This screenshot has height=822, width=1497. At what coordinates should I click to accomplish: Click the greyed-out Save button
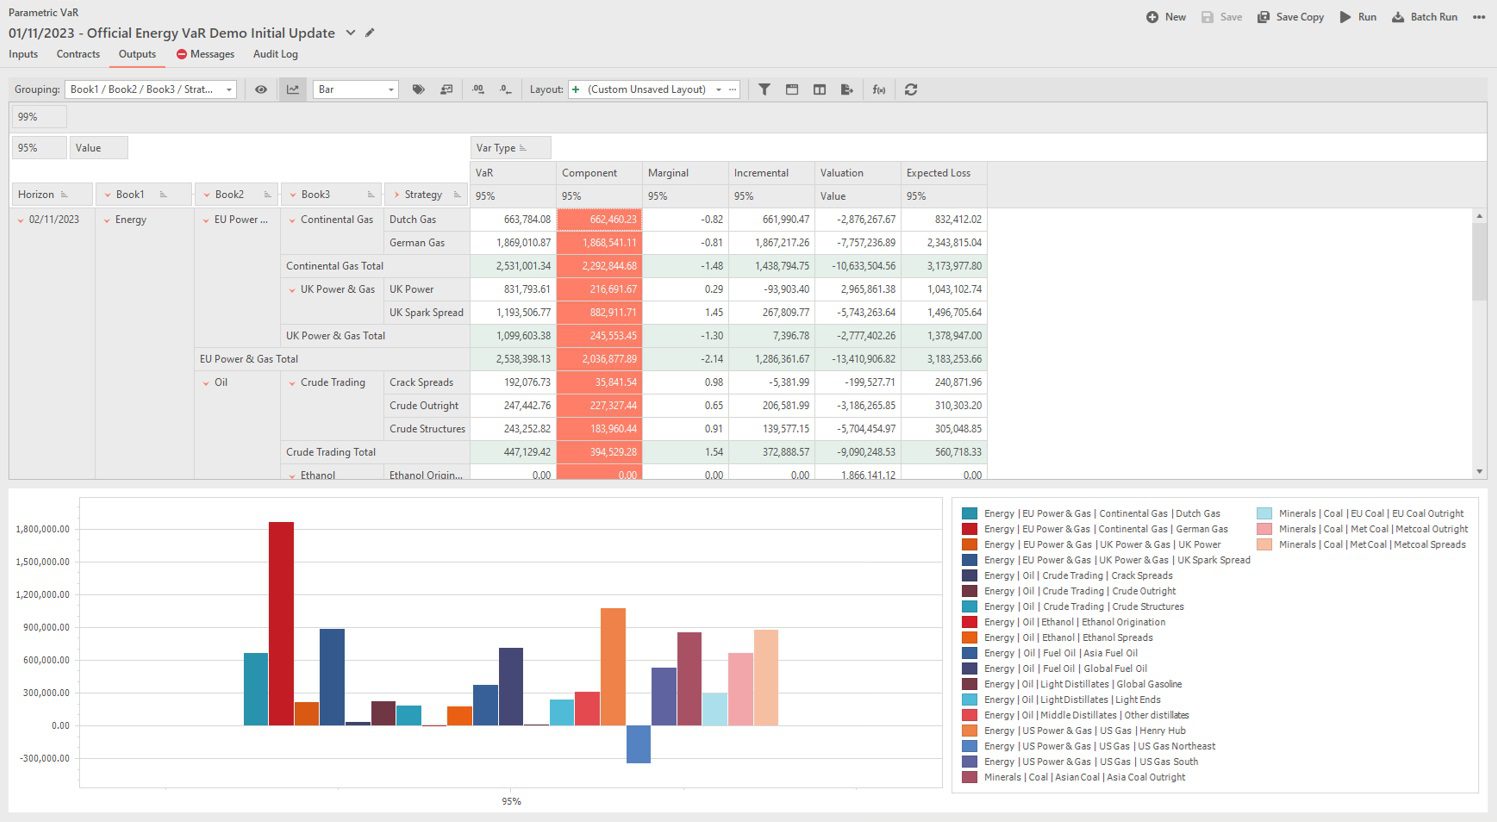click(1221, 17)
